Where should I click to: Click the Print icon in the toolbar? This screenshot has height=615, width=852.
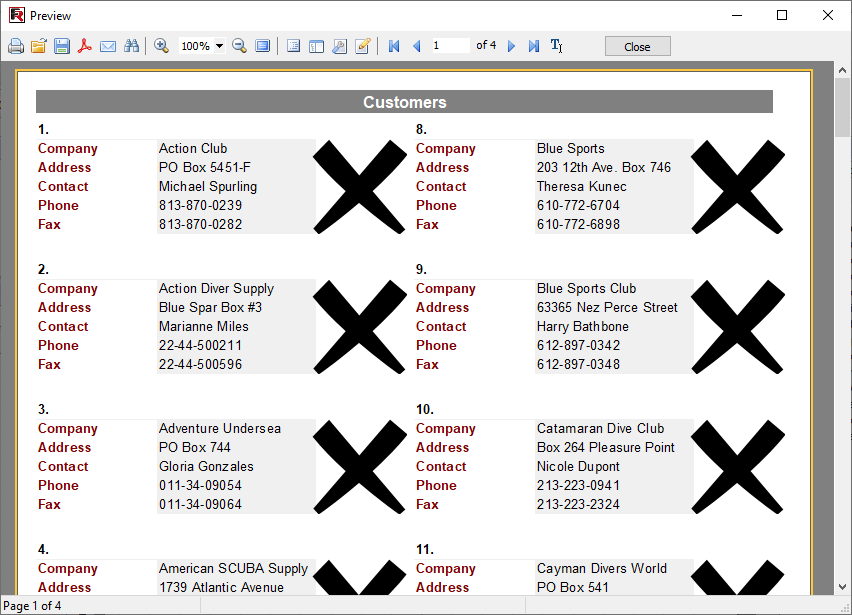coord(16,46)
